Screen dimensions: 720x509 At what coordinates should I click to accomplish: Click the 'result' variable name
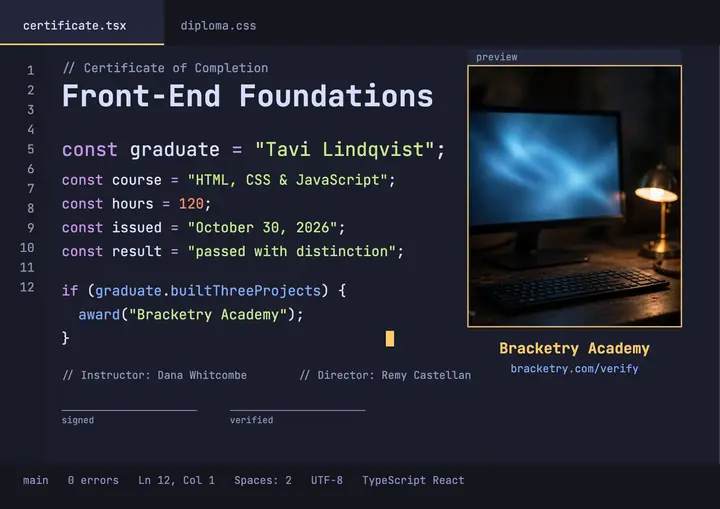137,251
